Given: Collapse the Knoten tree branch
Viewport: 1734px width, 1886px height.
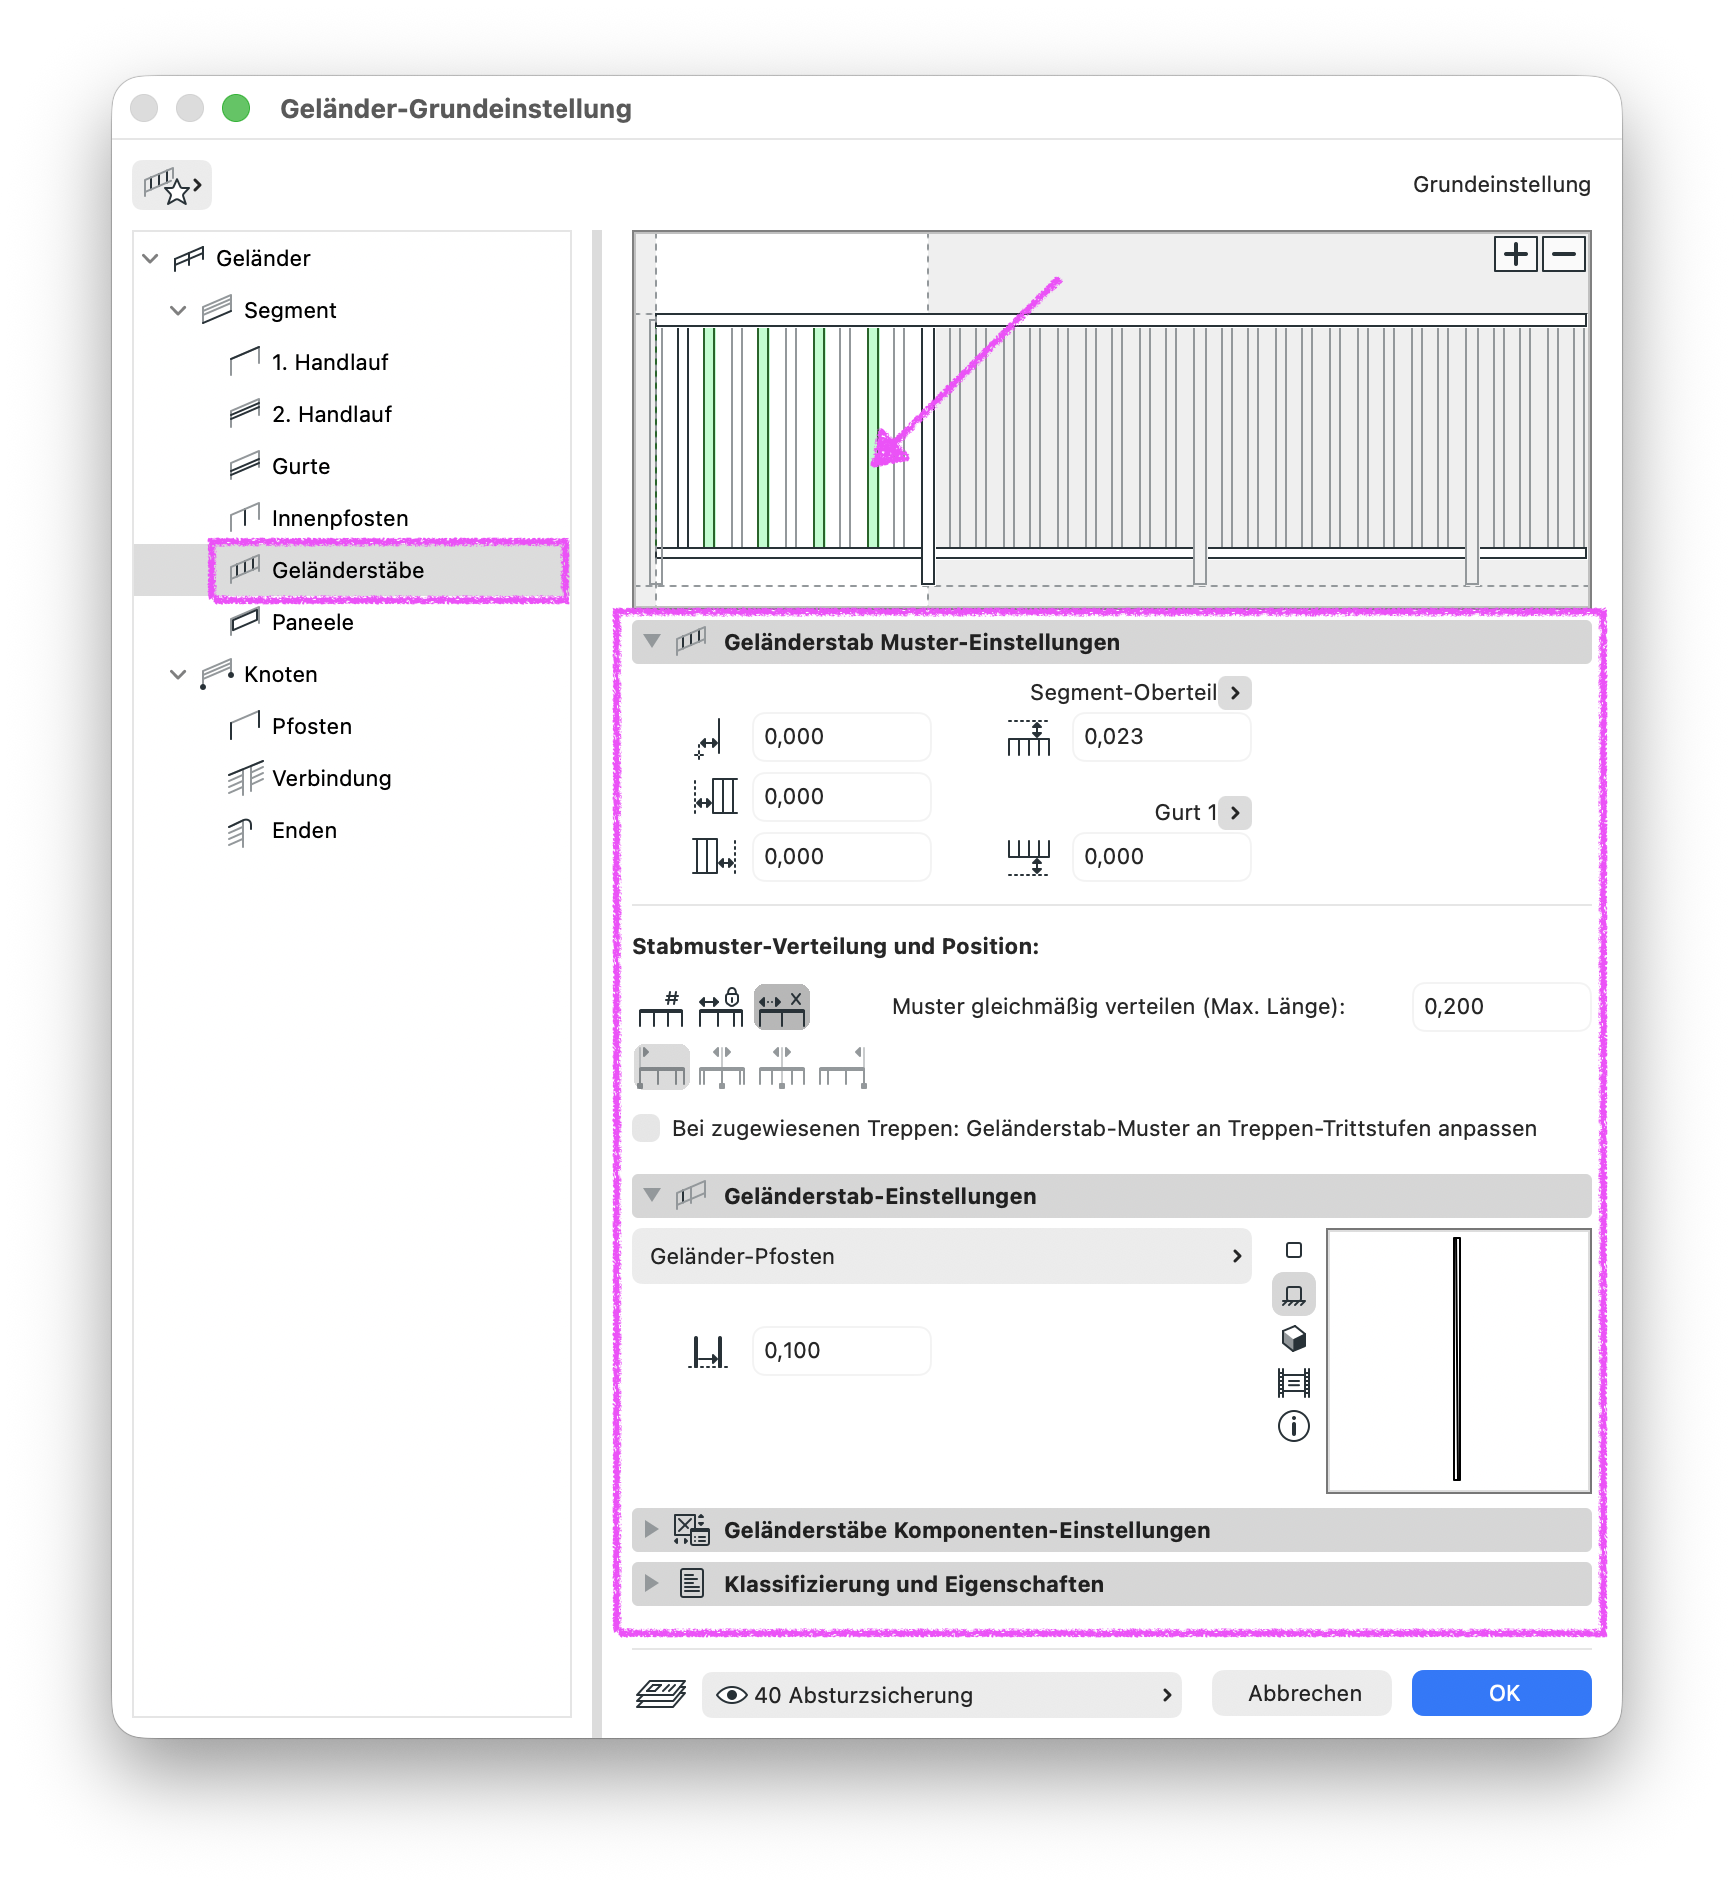Looking at the screenshot, I should point(179,674).
